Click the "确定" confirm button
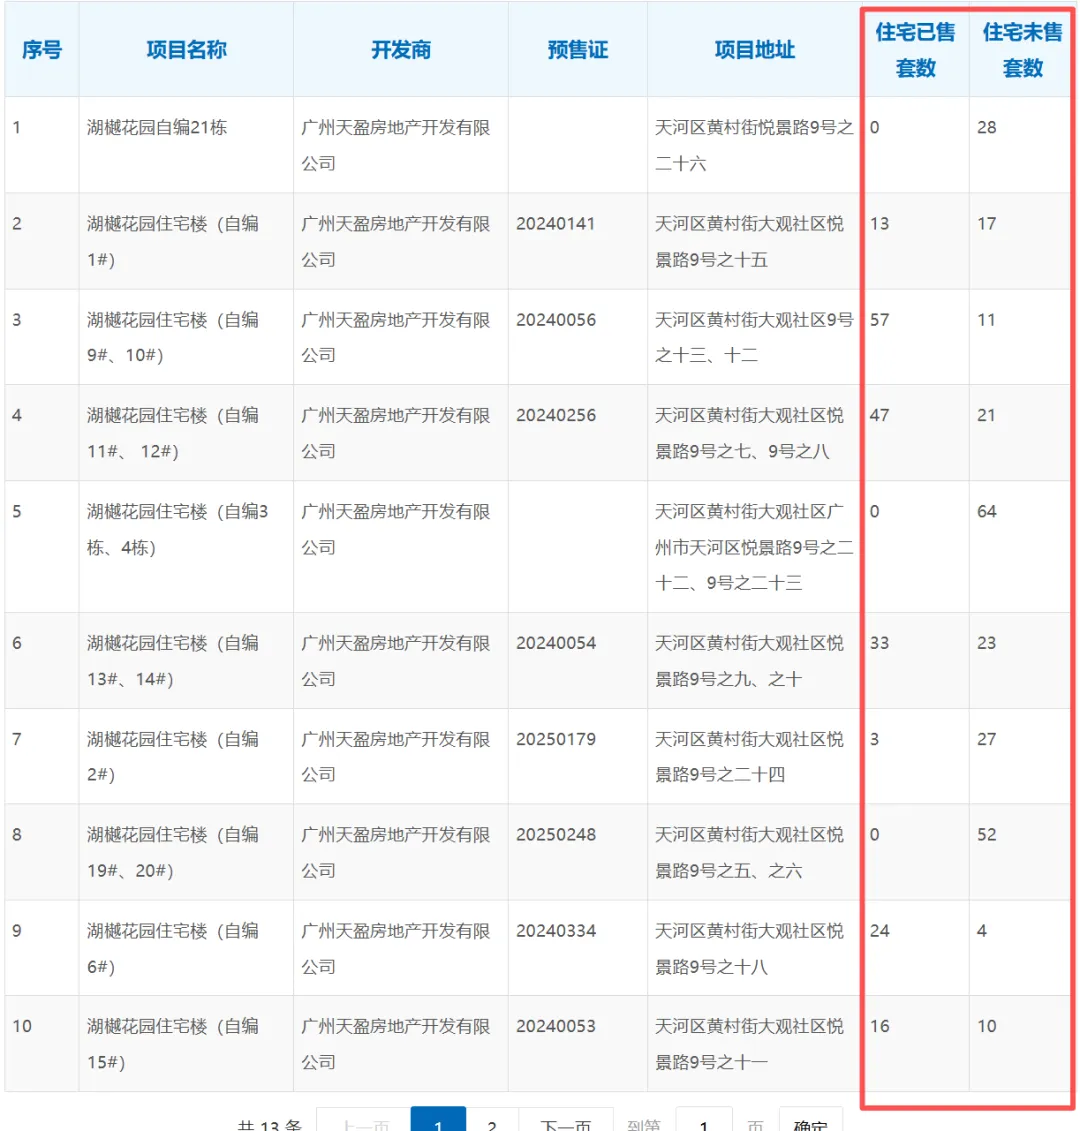The height and width of the screenshot is (1131, 1080). tap(810, 1122)
